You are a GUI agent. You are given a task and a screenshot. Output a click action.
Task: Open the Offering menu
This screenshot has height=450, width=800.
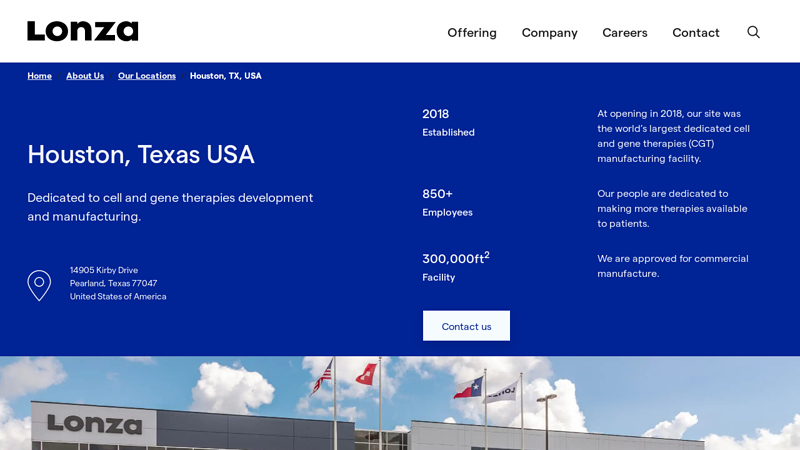pos(472,33)
